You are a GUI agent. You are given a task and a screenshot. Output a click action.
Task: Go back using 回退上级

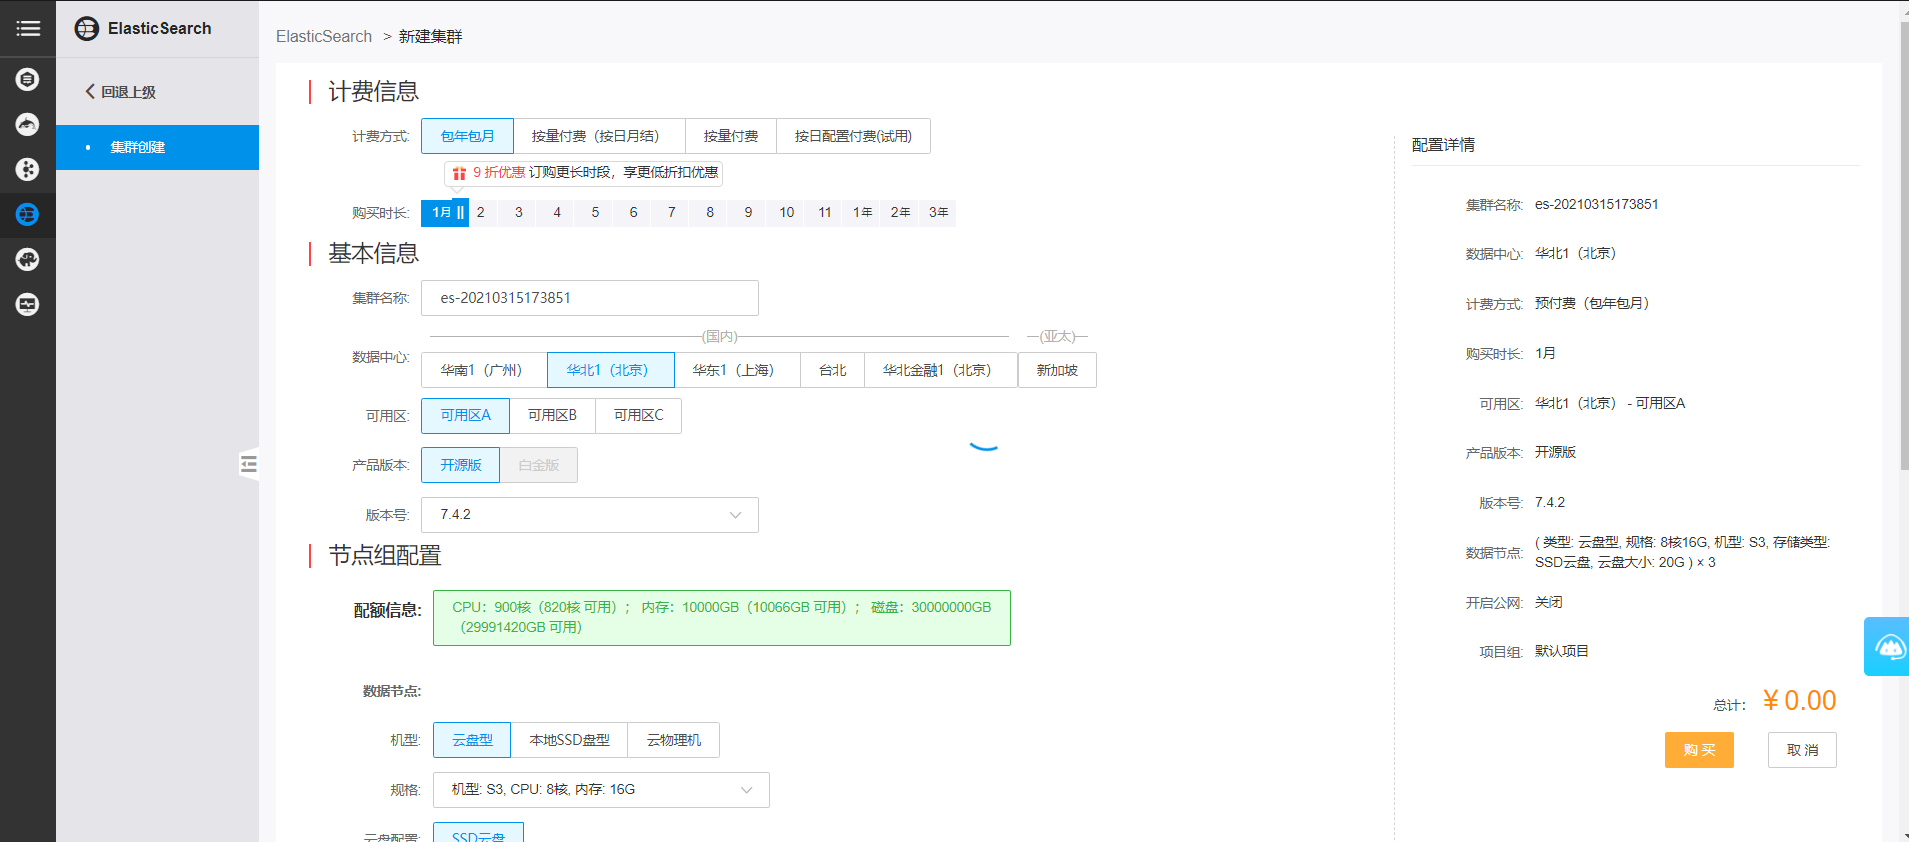pyautogui.click(x=120, y=92)
